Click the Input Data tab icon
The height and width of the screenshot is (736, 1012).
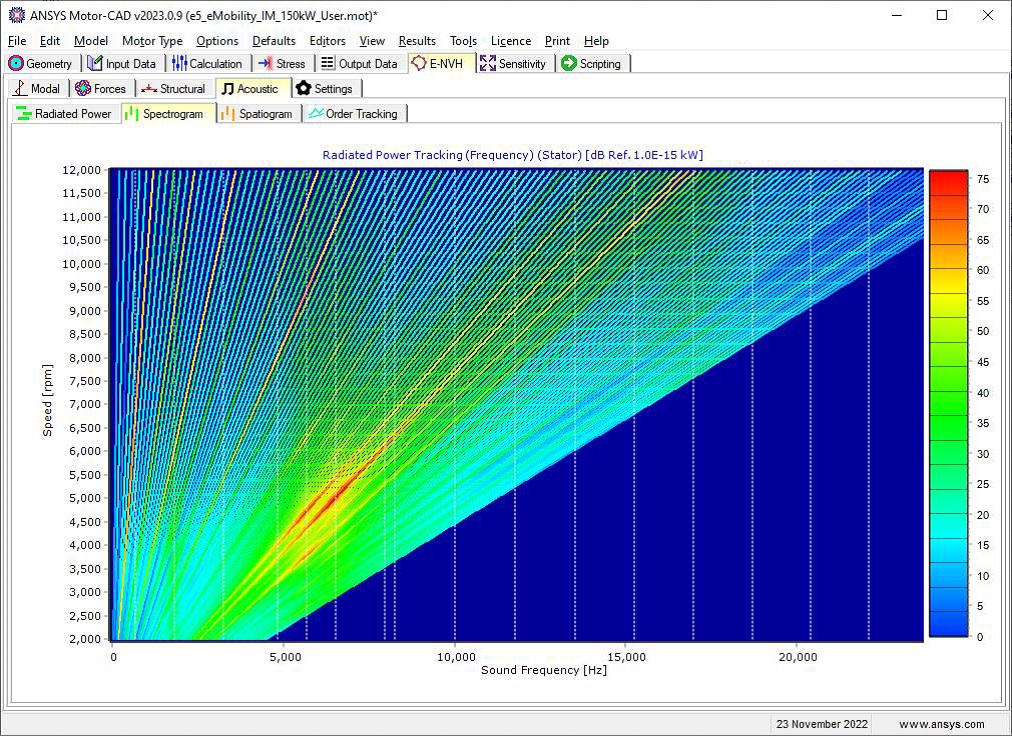(x=95, y=63)
